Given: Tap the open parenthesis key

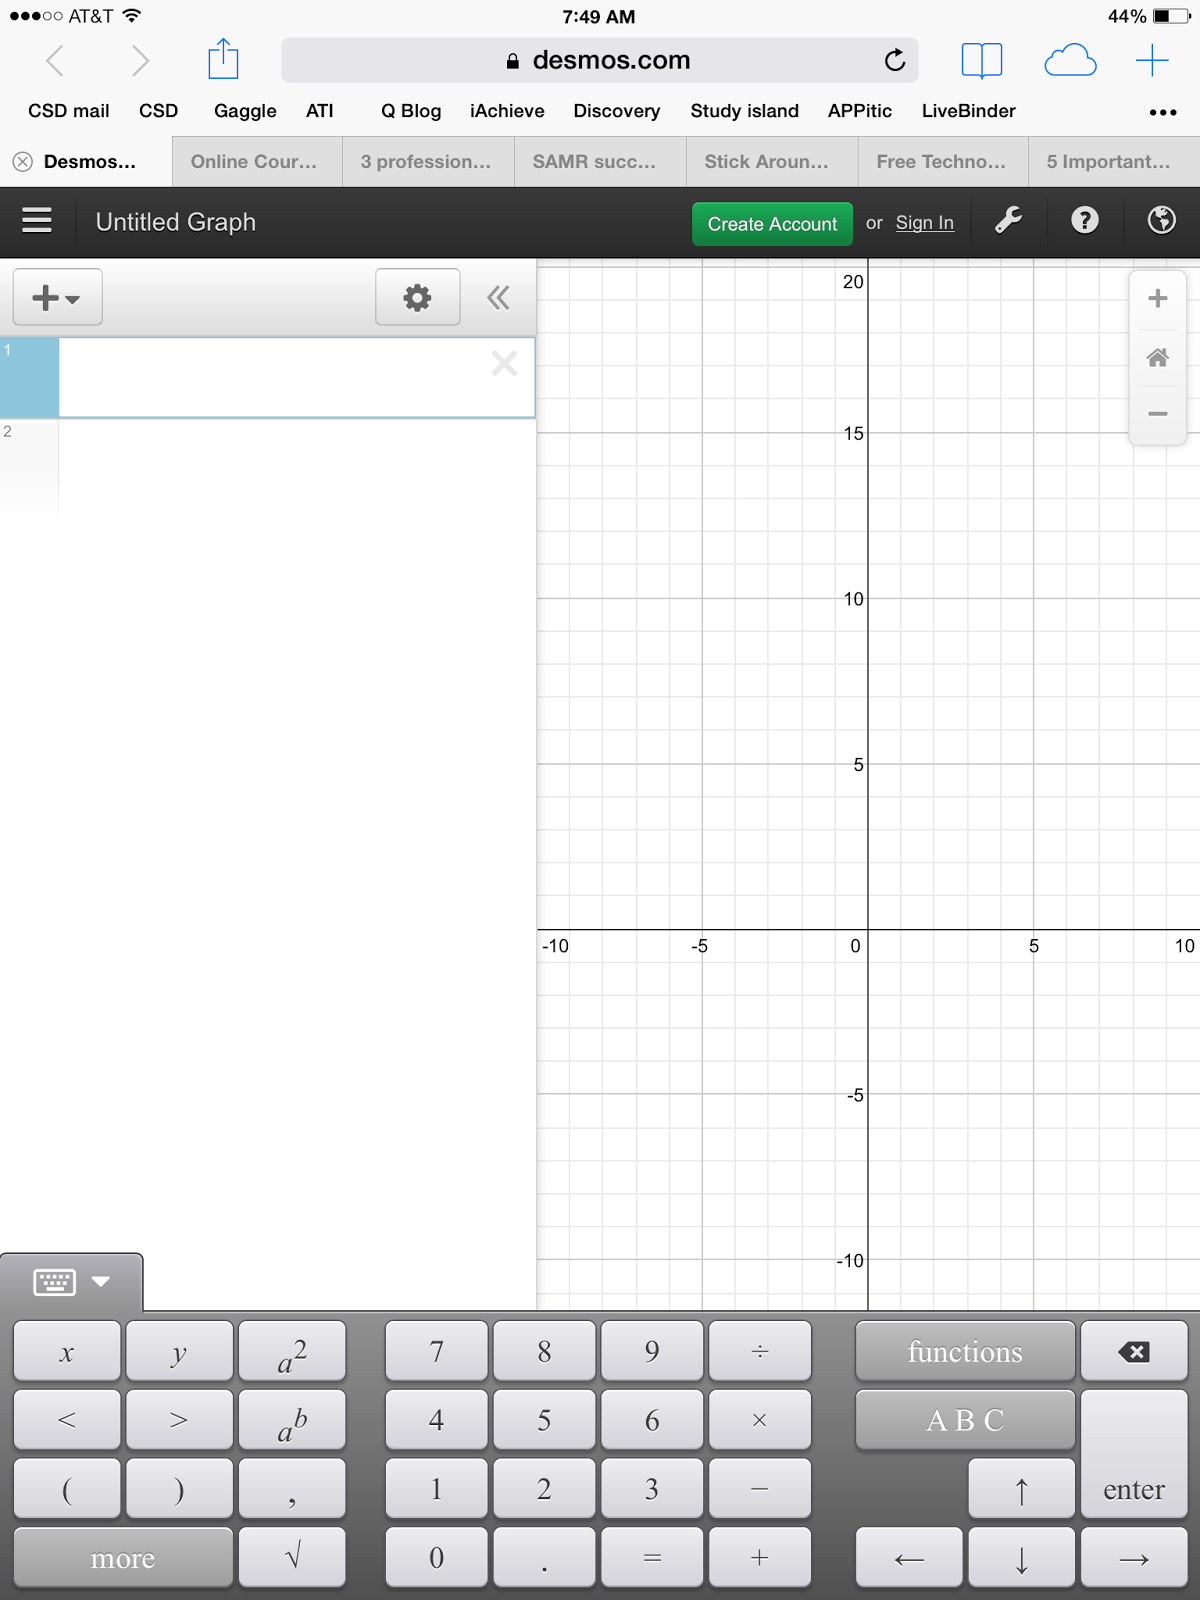Looking at the screenshot, I should pos(67,1489).
